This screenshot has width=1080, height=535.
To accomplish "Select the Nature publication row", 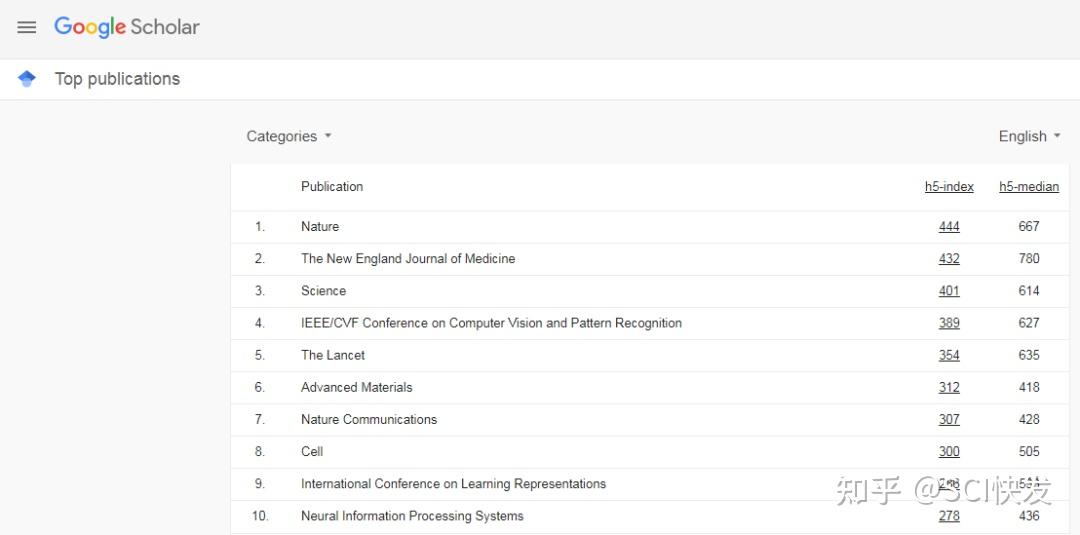I will click(320, 227).
